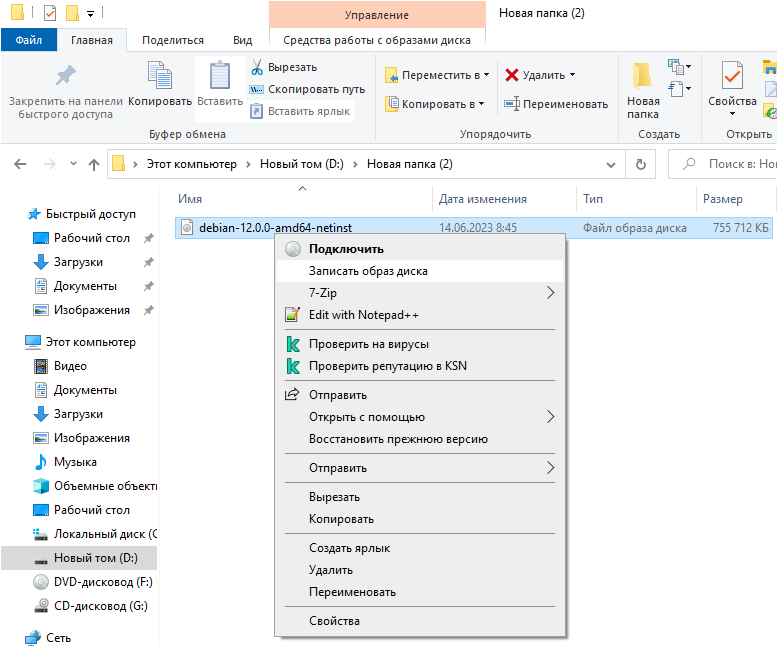Open Этот компьютер in sidebar
The width and height of the screenshot is (777, 646).
[82, 342]
